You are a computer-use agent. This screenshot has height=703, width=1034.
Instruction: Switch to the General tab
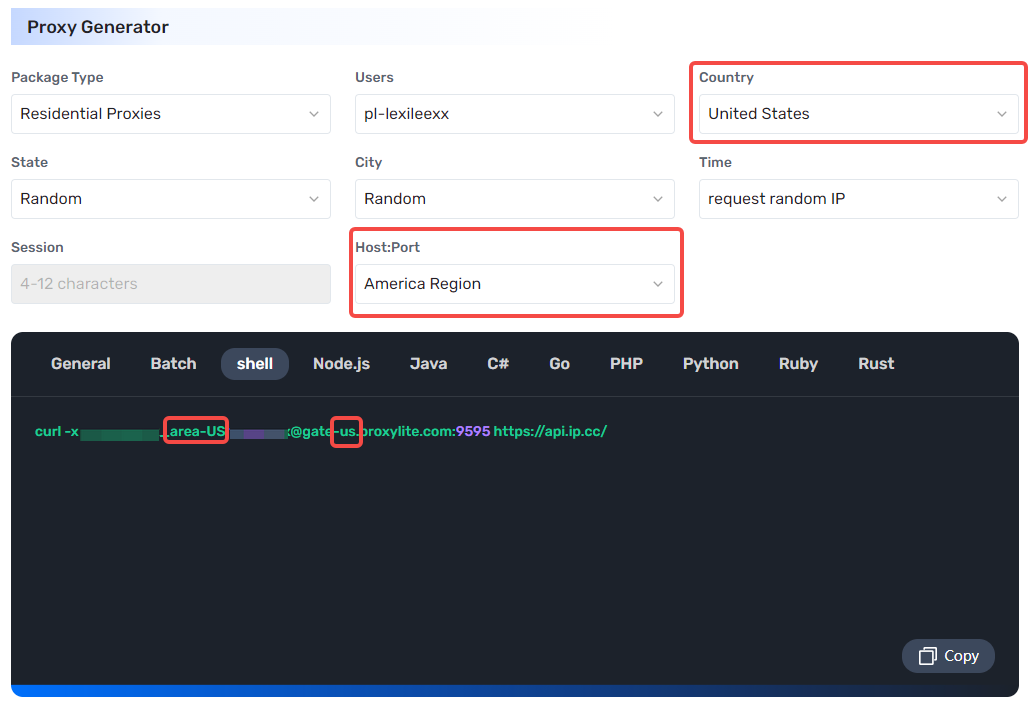click(x=80, y=364)
